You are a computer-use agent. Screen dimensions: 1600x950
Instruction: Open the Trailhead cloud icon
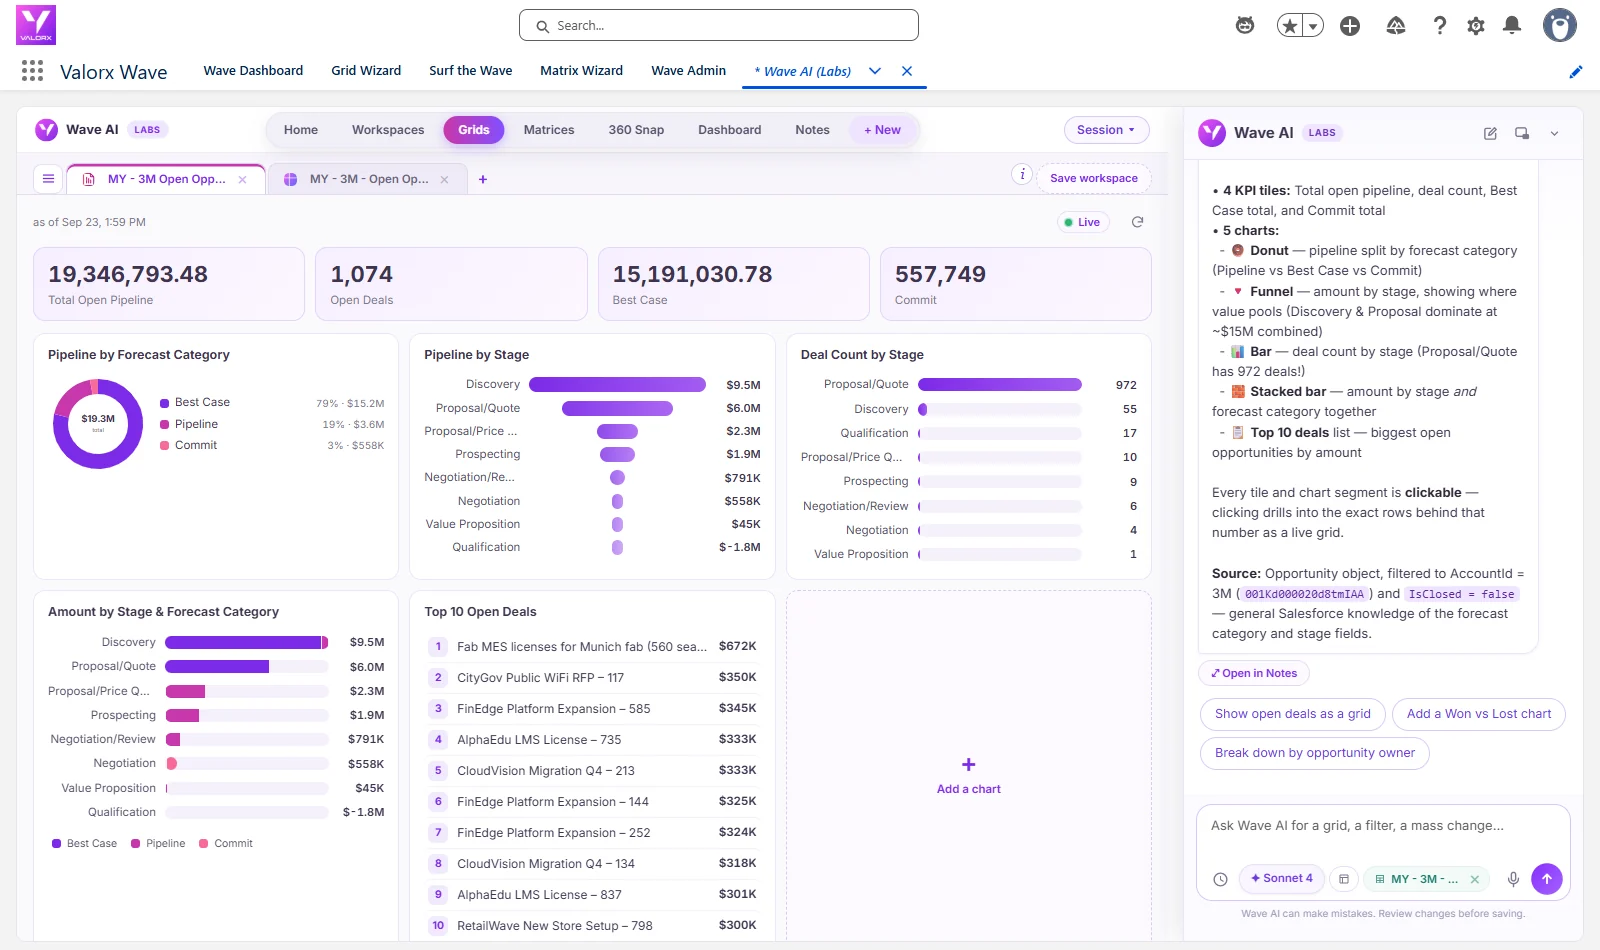coord(1396,26)
